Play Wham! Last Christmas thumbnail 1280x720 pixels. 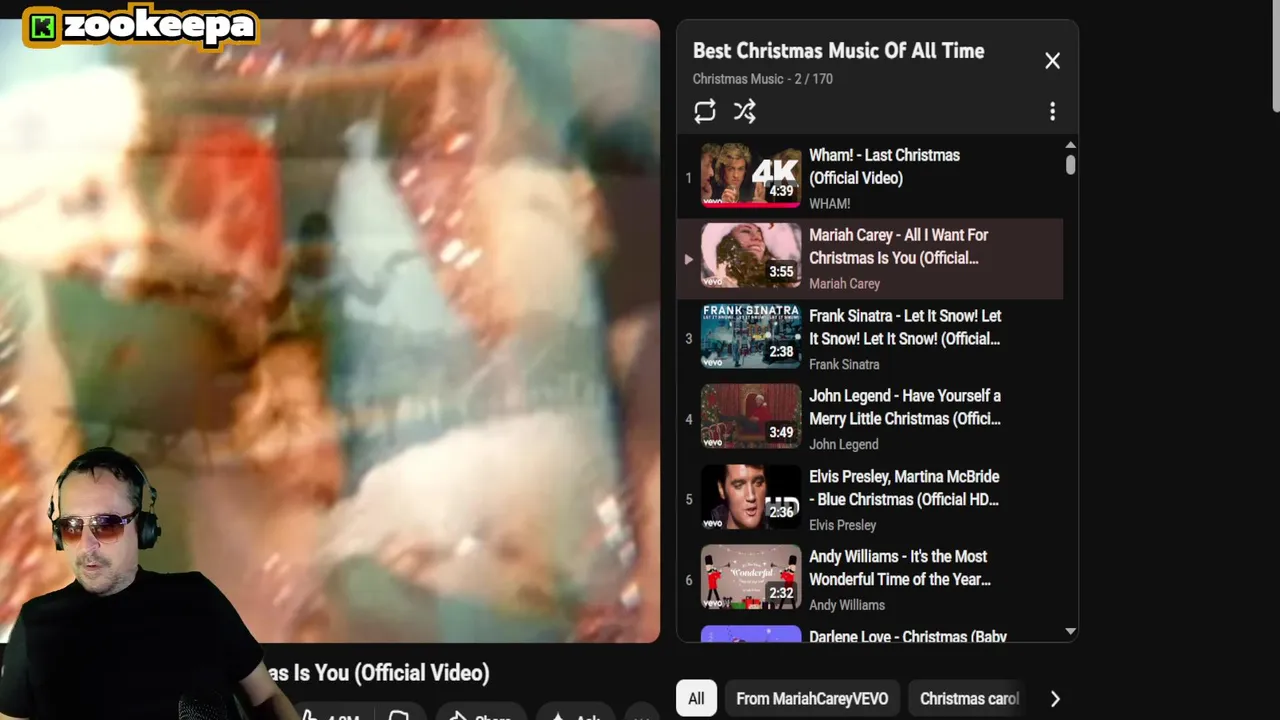pyautogui.click(x=751, y=175)
